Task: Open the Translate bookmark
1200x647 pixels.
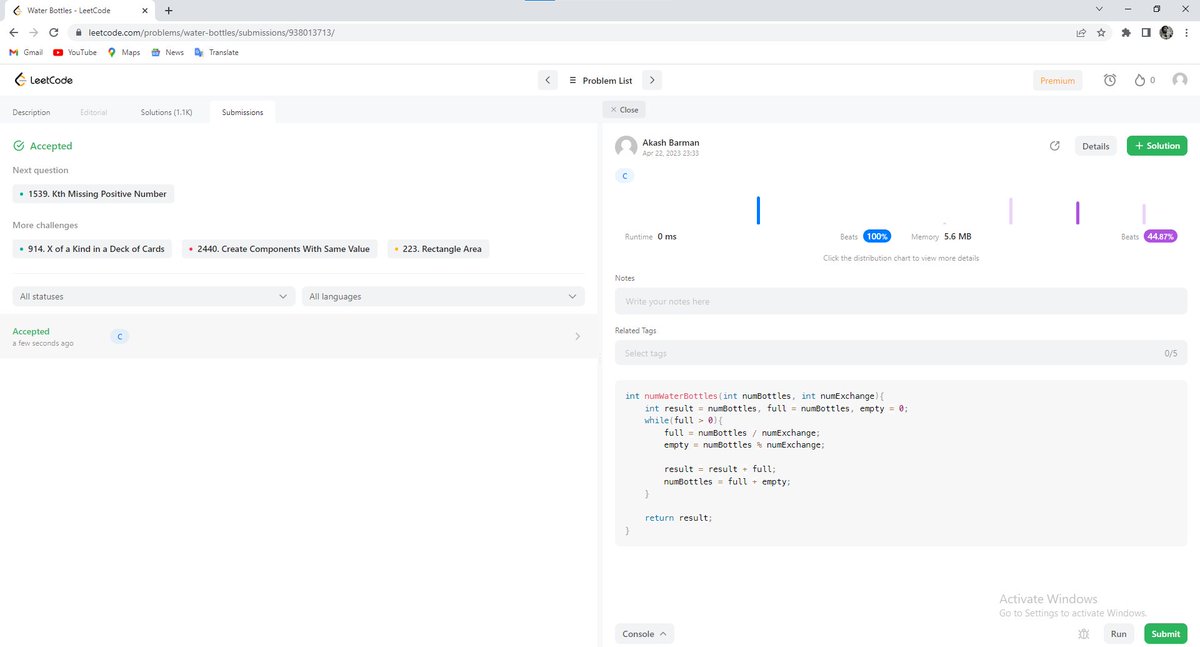Action: (216, 52)
